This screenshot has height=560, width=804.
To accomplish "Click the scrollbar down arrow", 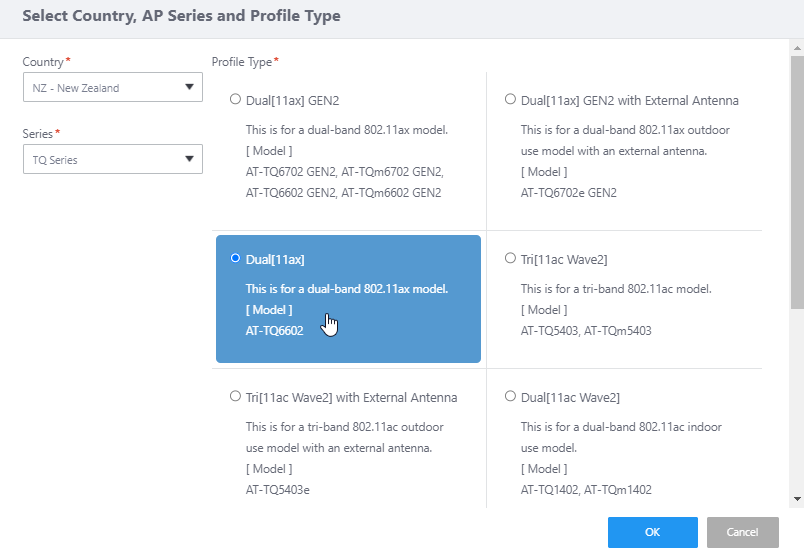I will click(797, 498).
